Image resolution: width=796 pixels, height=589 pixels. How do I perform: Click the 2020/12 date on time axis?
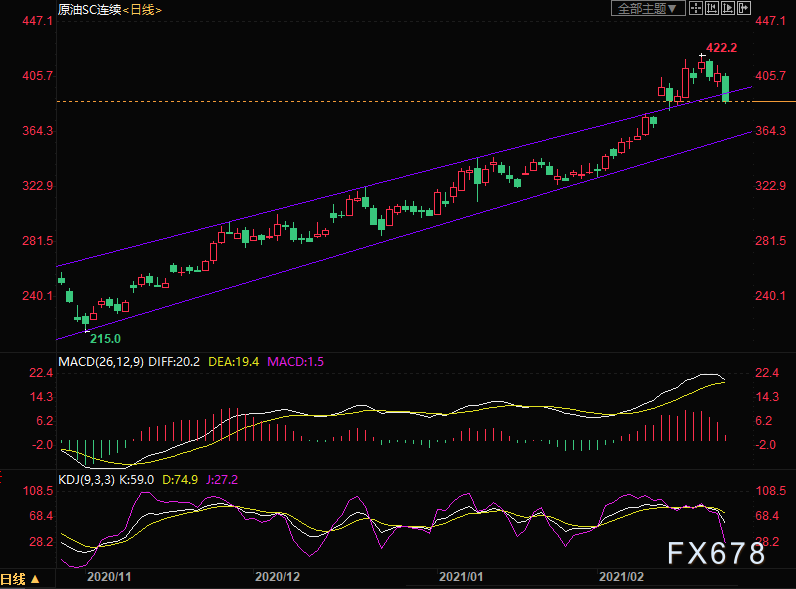278,577
